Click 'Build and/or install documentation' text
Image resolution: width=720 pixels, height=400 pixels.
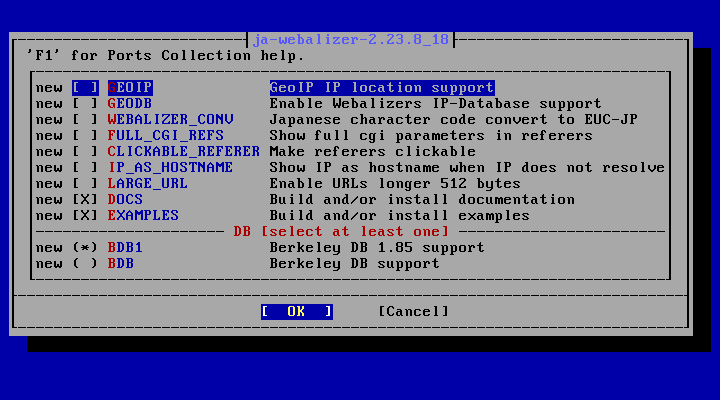point(422,199)
